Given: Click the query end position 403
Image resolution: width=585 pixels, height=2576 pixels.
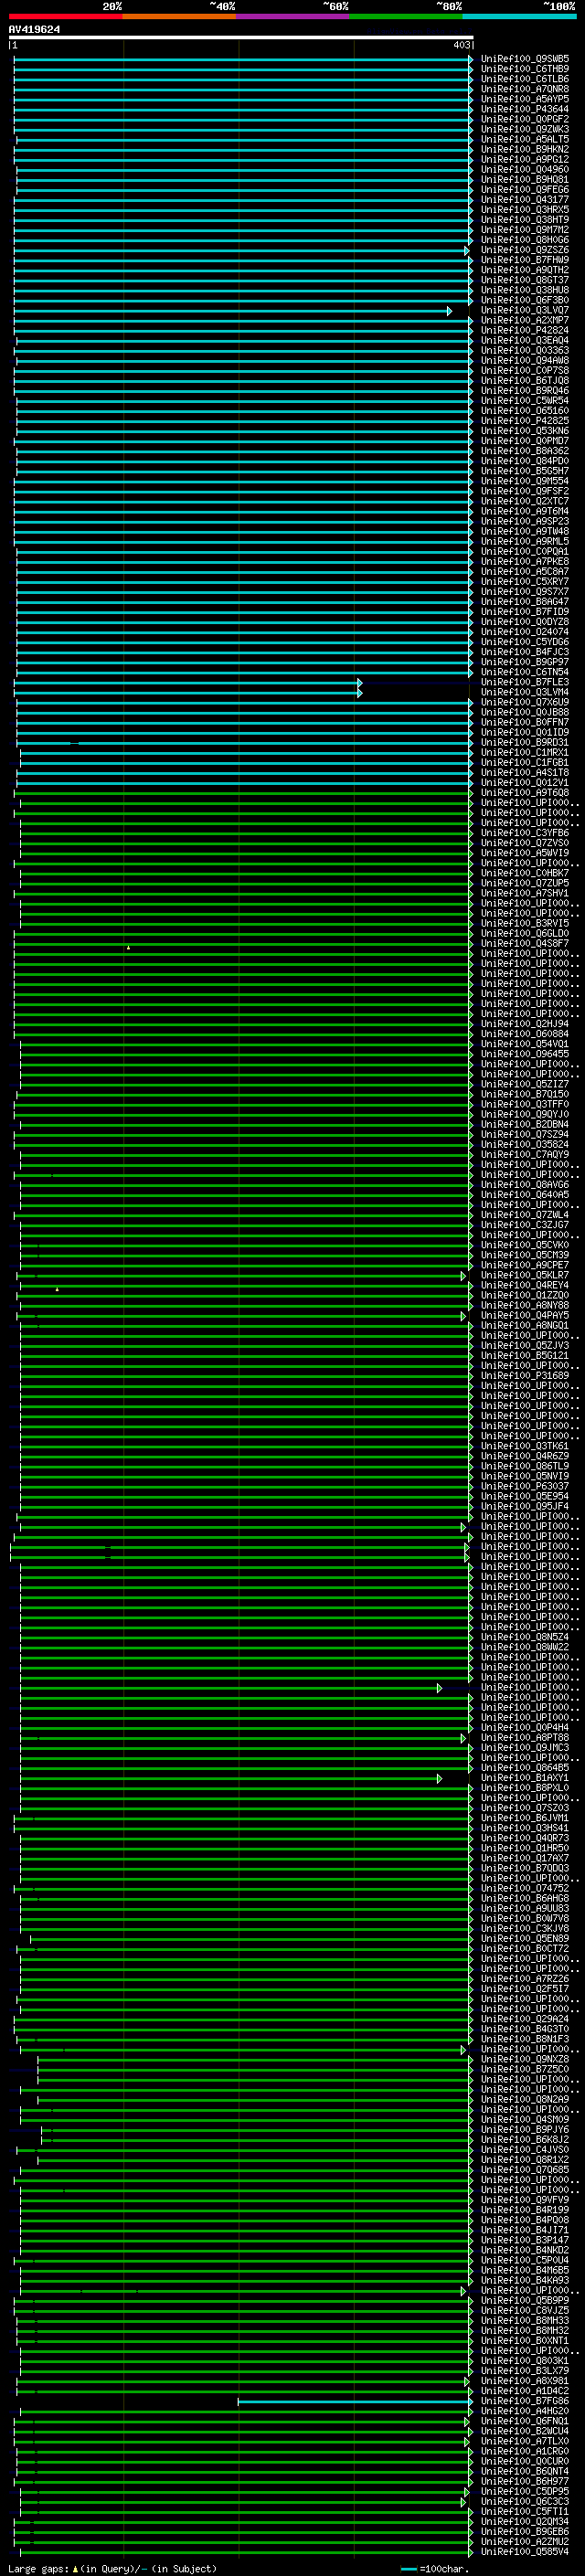Looking at the screenshot, I should (x=461, y=45).
